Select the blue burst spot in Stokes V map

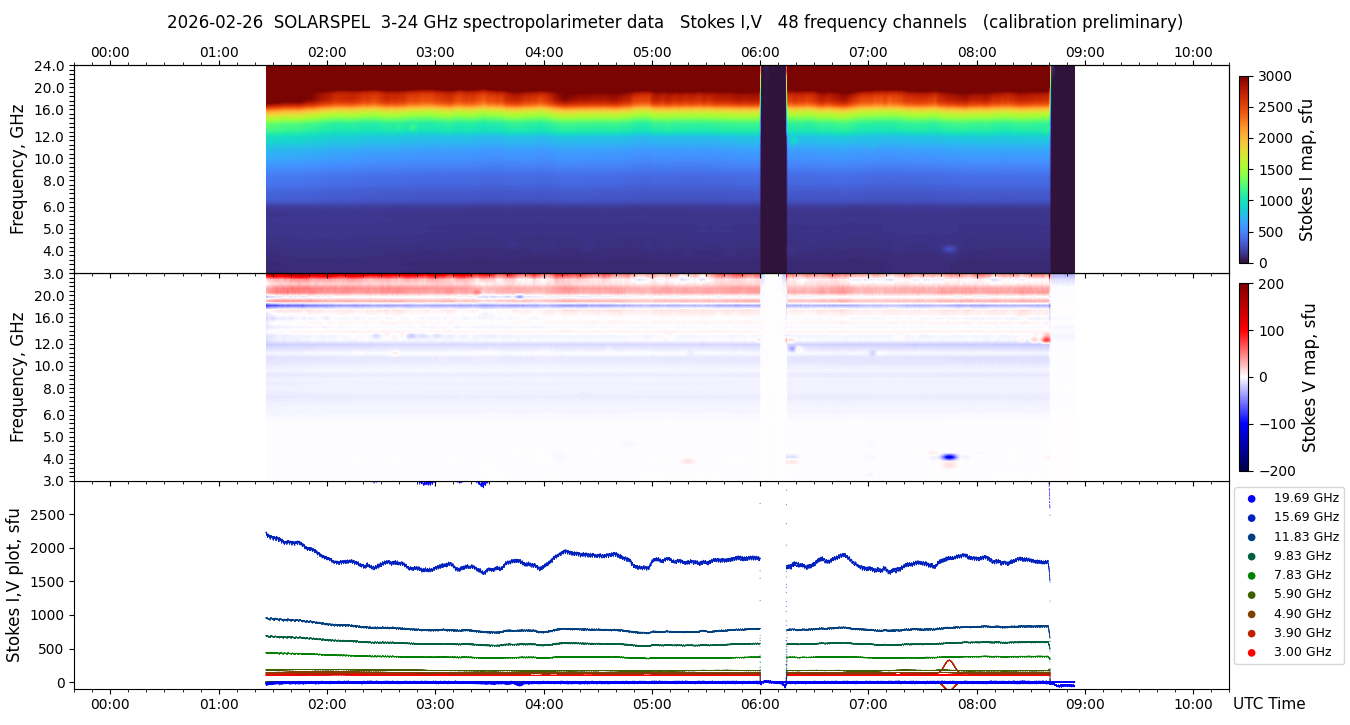pos(948,457)
